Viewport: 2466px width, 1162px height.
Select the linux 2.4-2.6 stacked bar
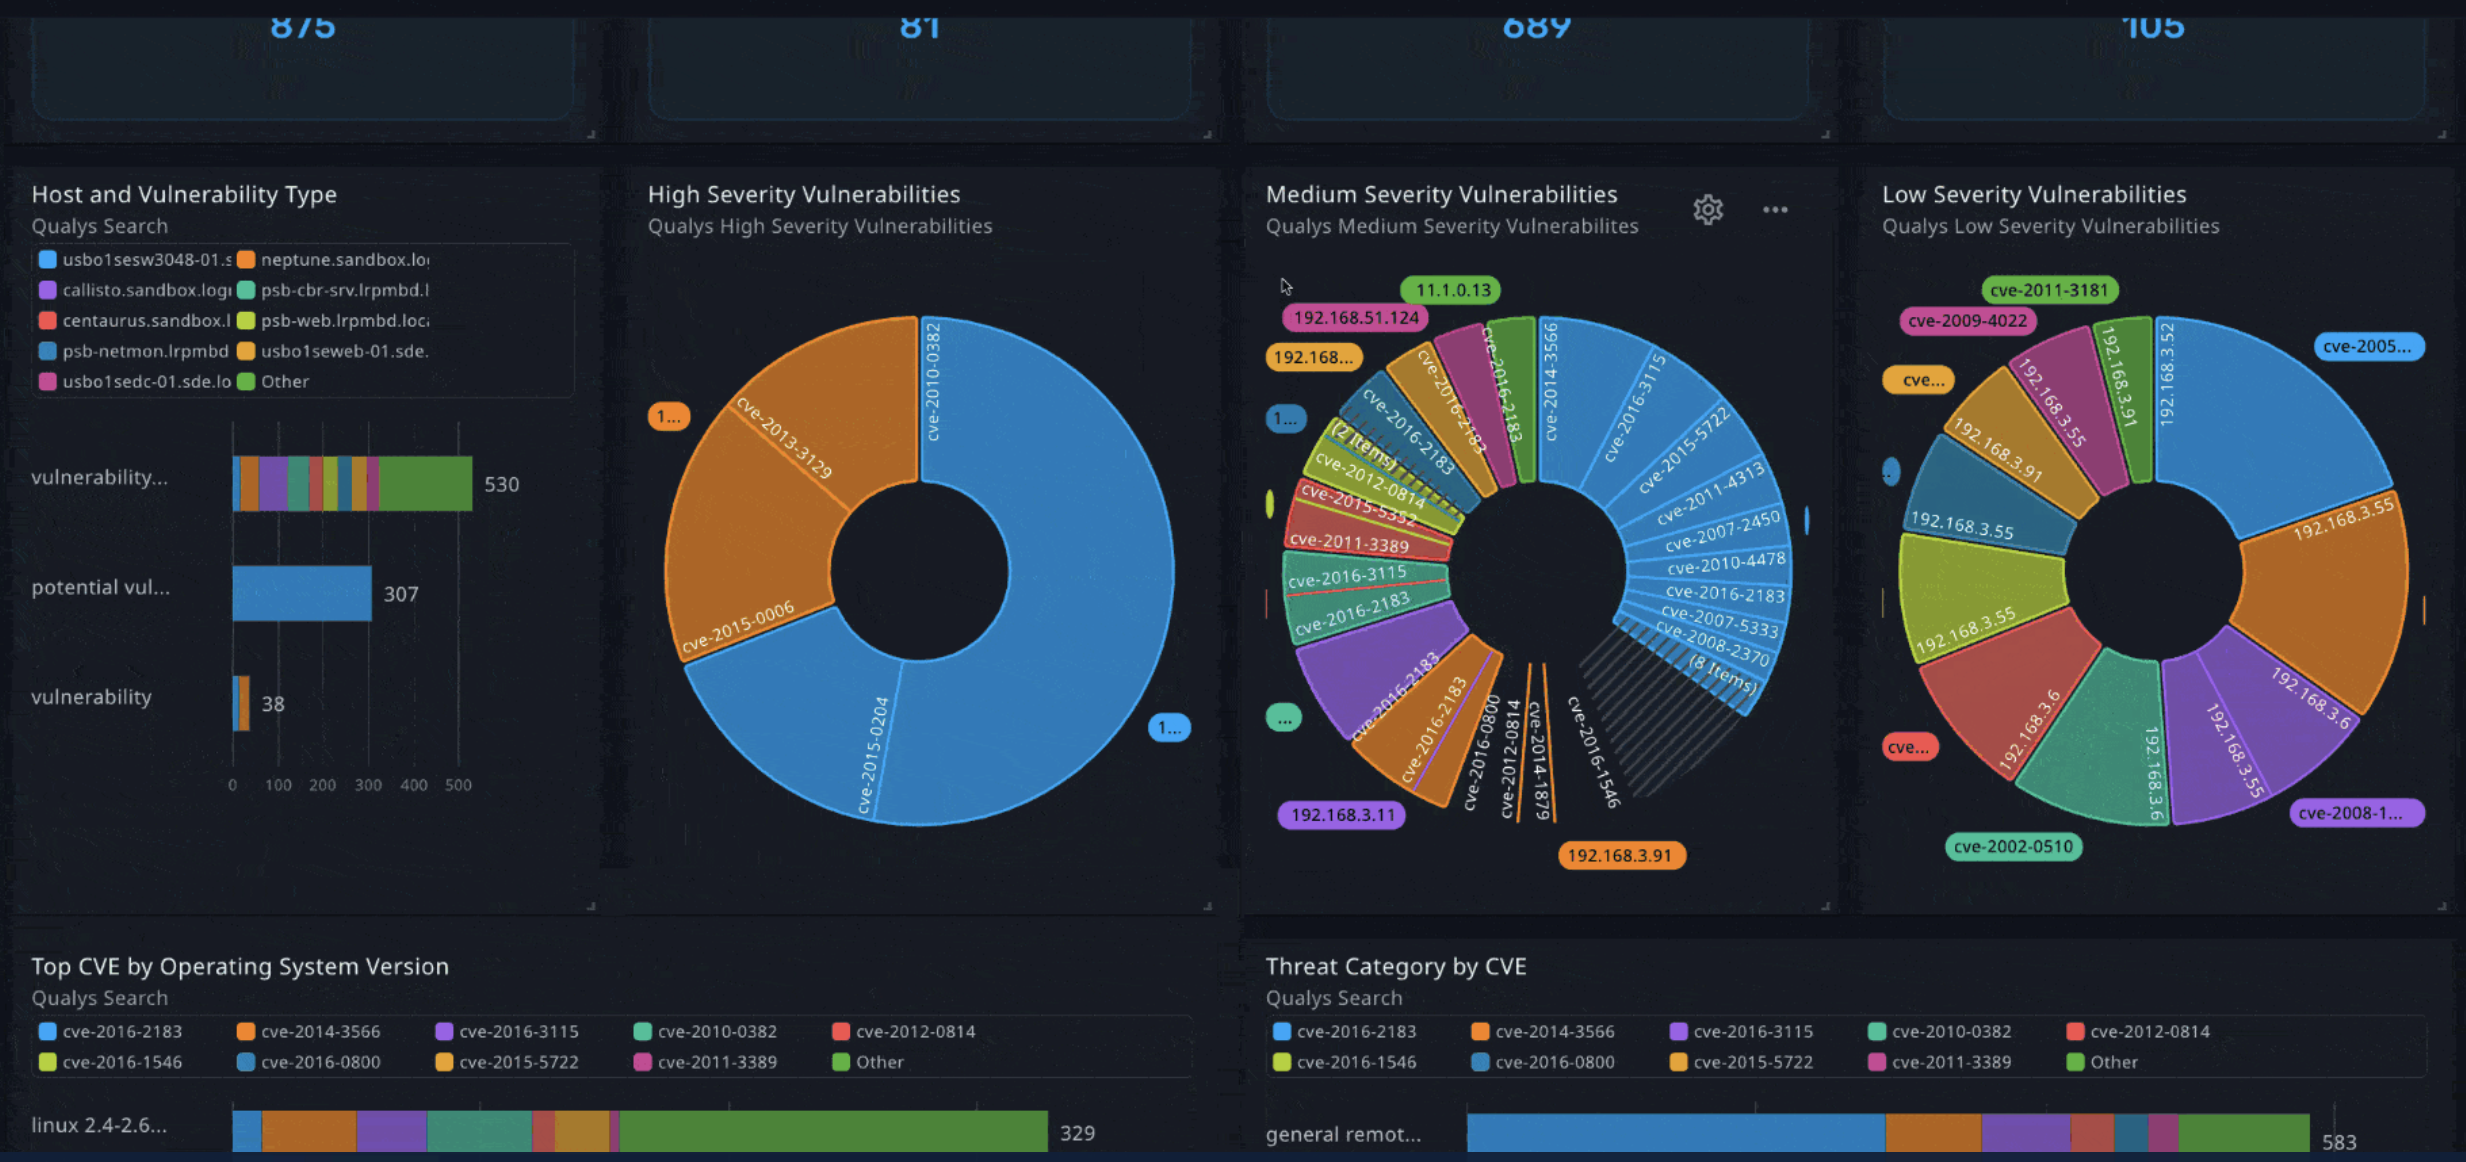tap(640, 1131)
